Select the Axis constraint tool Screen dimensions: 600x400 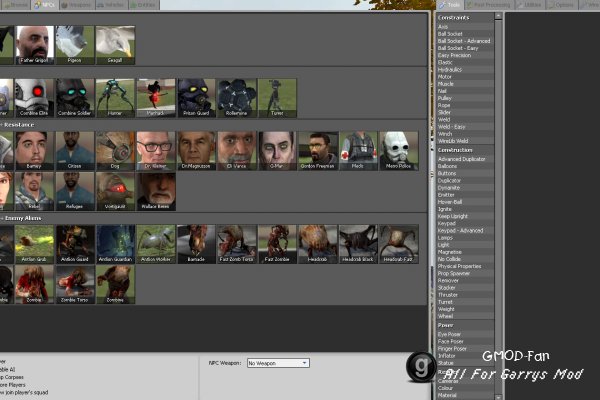[x=465, y=27]
